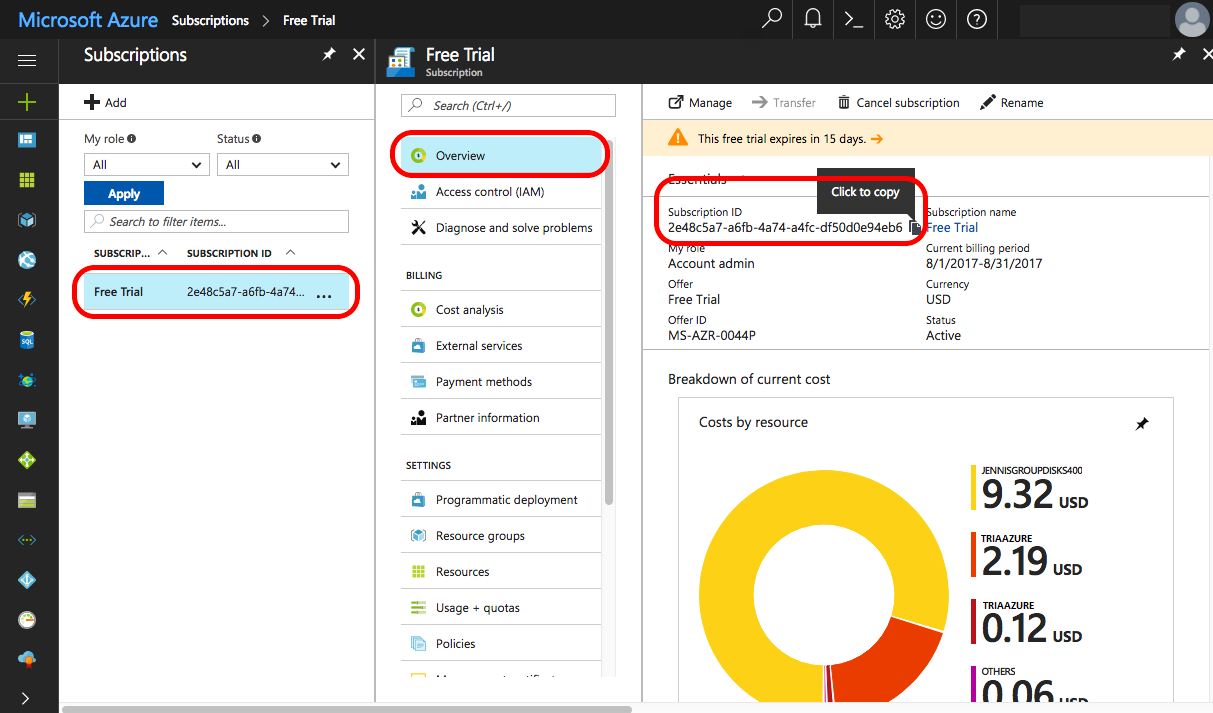Open Dashboard from the left sidebar
The width and height of the screenshot is (1213, 713).
[x=27, y=140]
